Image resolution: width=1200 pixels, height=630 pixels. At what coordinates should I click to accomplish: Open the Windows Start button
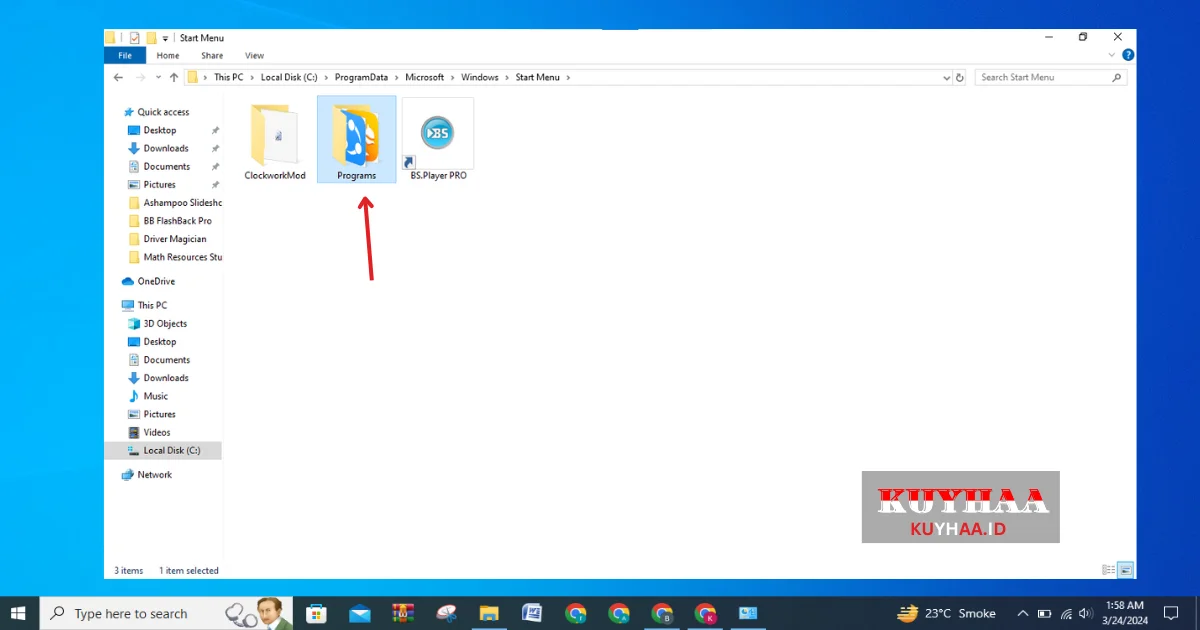(x=19, y=613)
